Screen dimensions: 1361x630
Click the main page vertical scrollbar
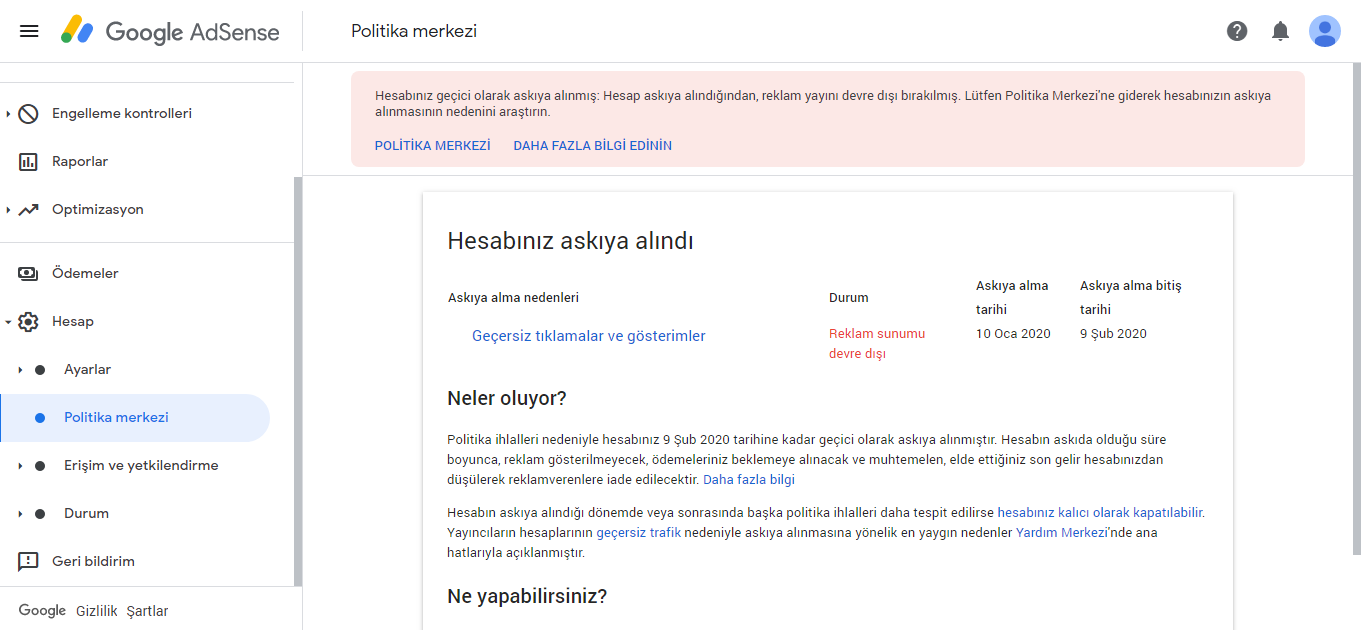pyautogui.click(x=1356, y=310)
